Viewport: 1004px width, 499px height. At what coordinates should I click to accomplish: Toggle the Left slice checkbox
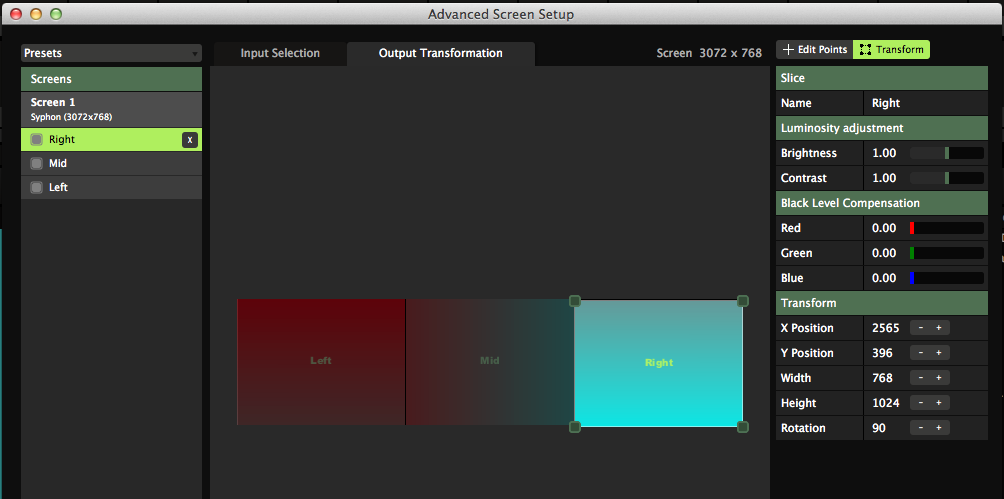coord(37,187)
